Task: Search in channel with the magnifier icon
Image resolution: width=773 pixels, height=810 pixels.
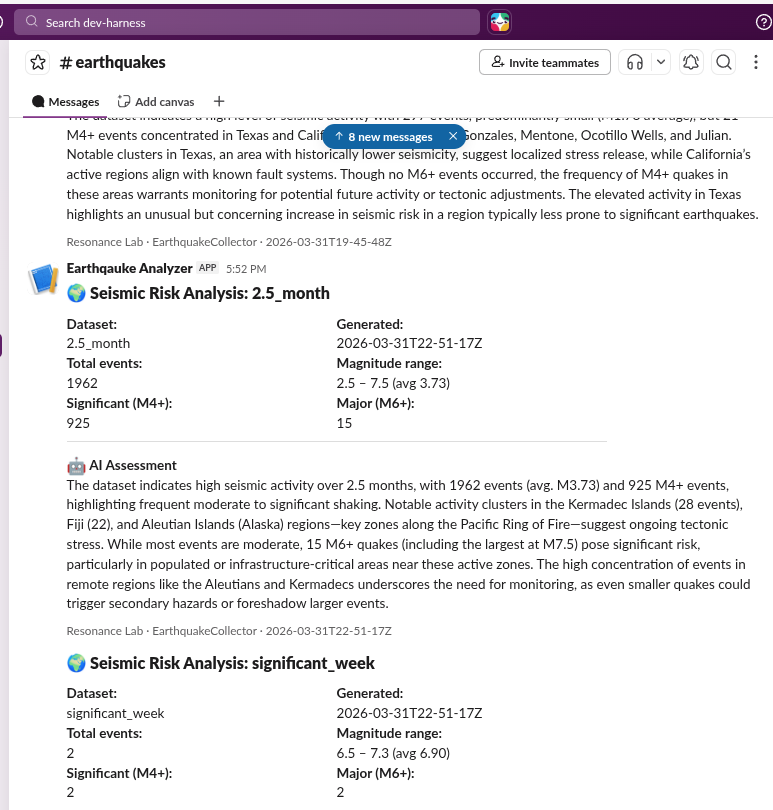Action: [724, 62]
